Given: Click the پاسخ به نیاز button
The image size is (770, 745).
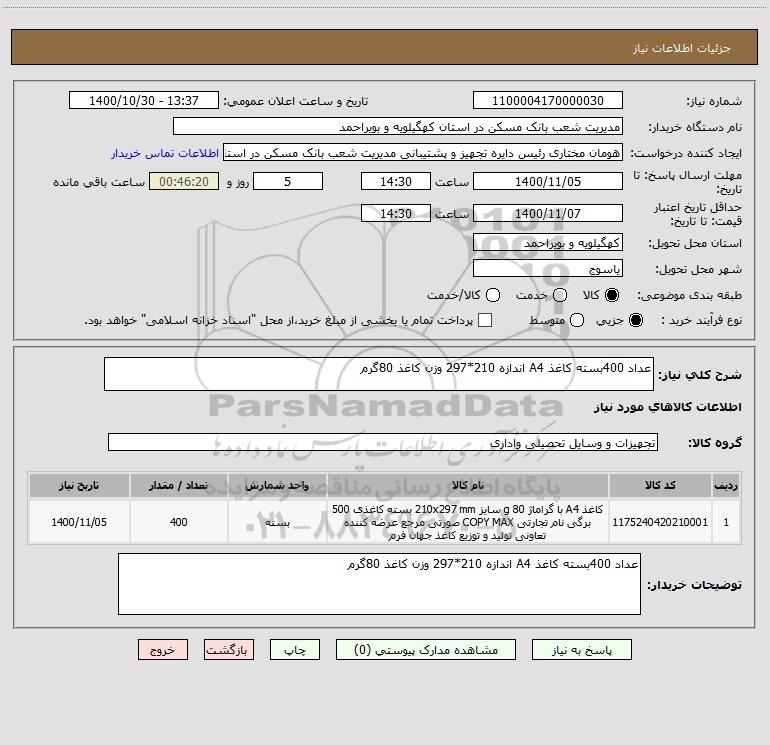Looking at the screenshot, I should point(582,650).
